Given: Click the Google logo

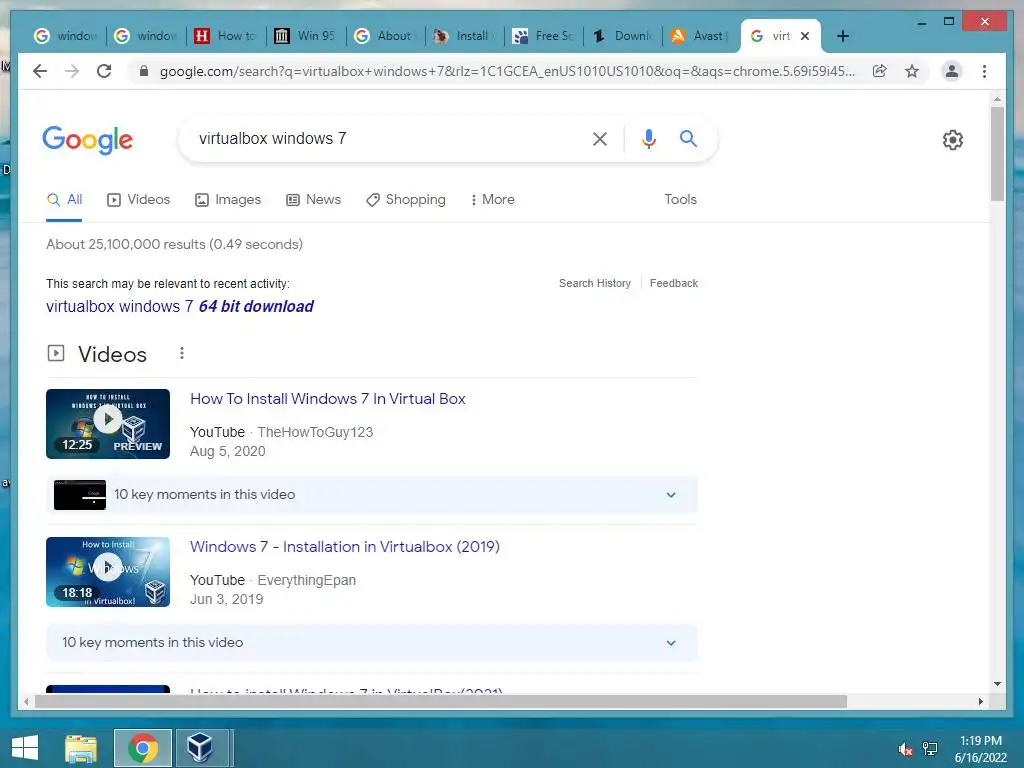Looking at the screenshot, I should [x=88, y=140].
